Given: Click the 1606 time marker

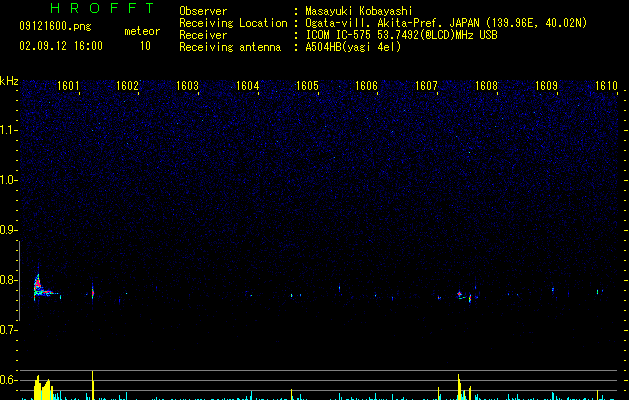Looking at the screenshot, I should point(367,85).
